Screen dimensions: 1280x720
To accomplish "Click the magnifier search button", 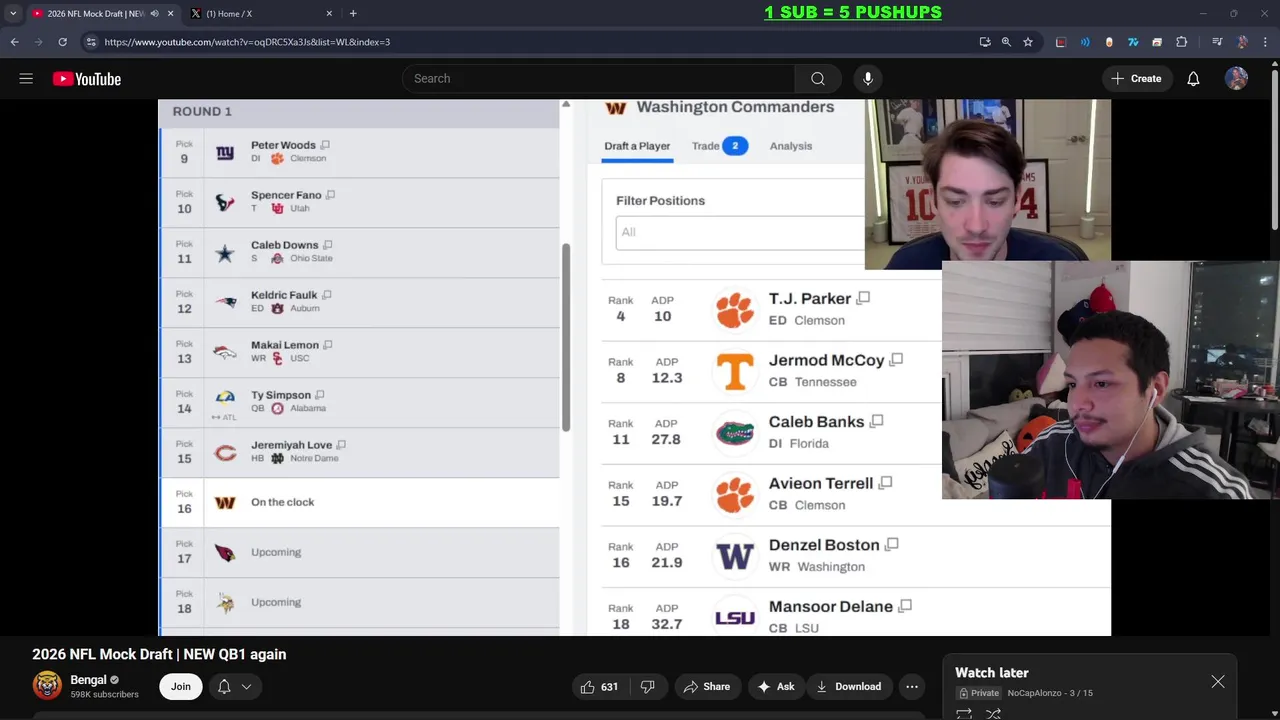I will coord(818,79).
